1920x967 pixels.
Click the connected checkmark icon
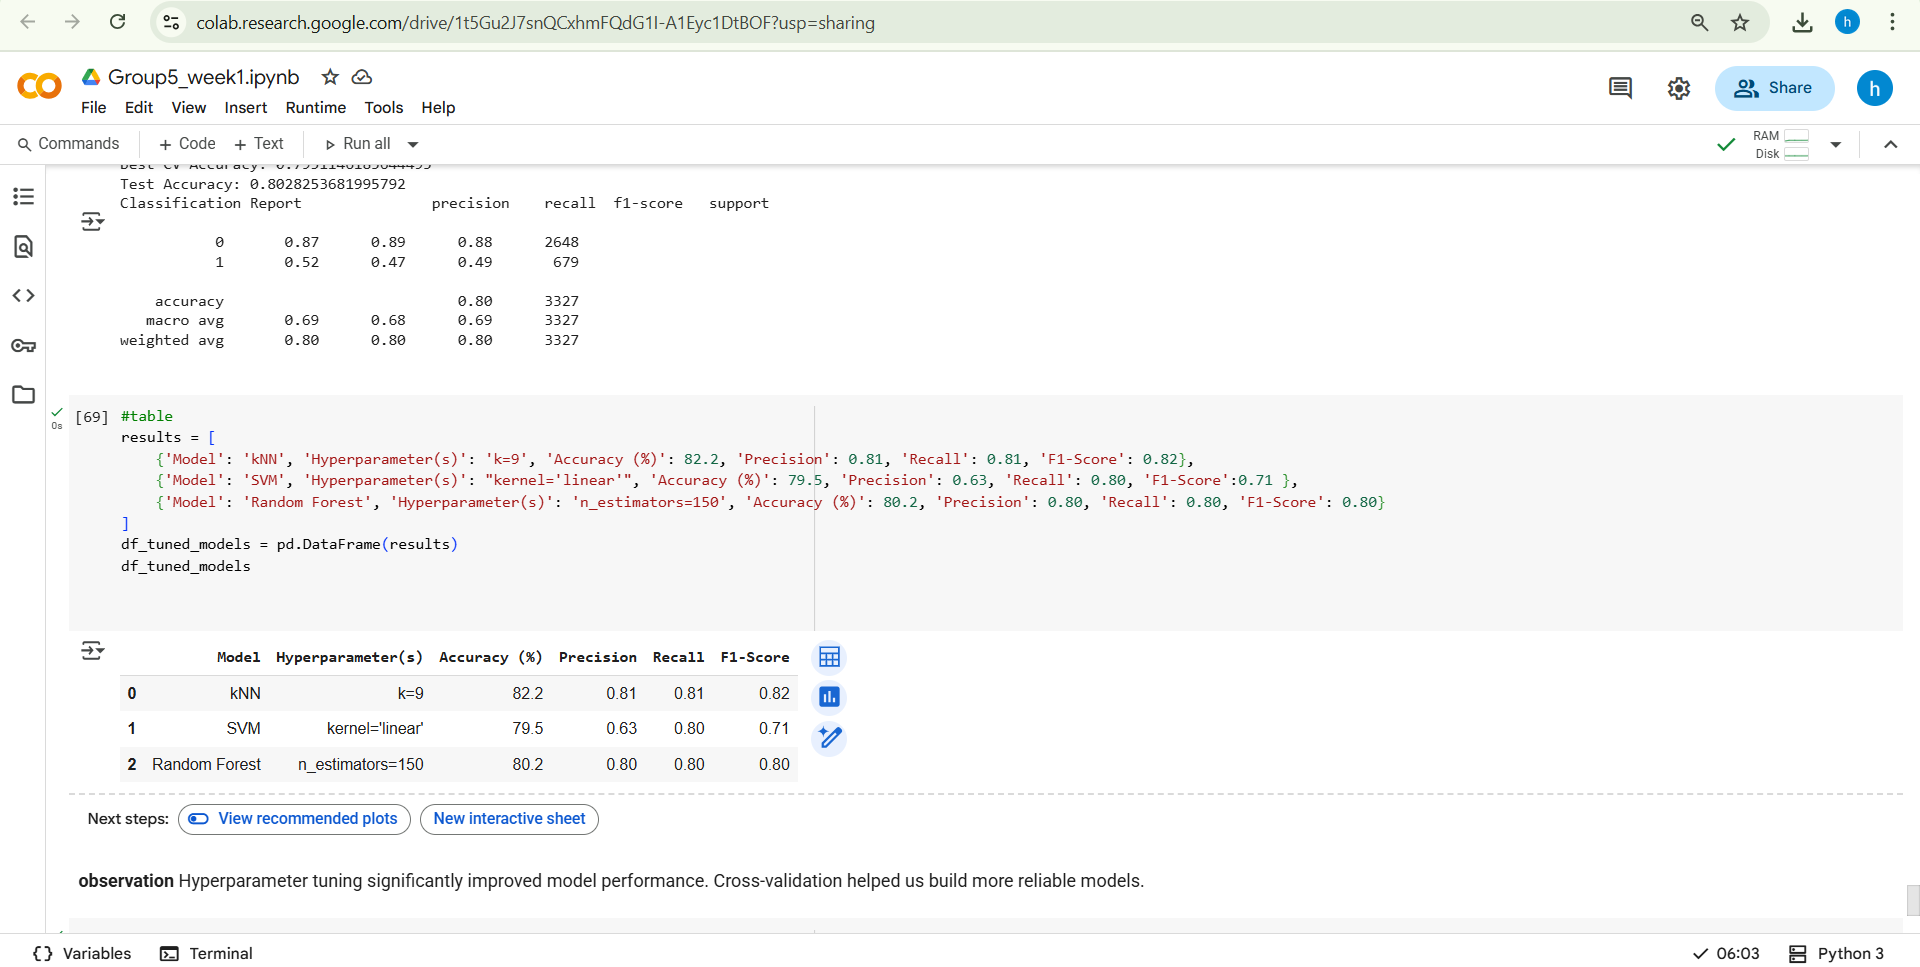tap(1726, 144)
